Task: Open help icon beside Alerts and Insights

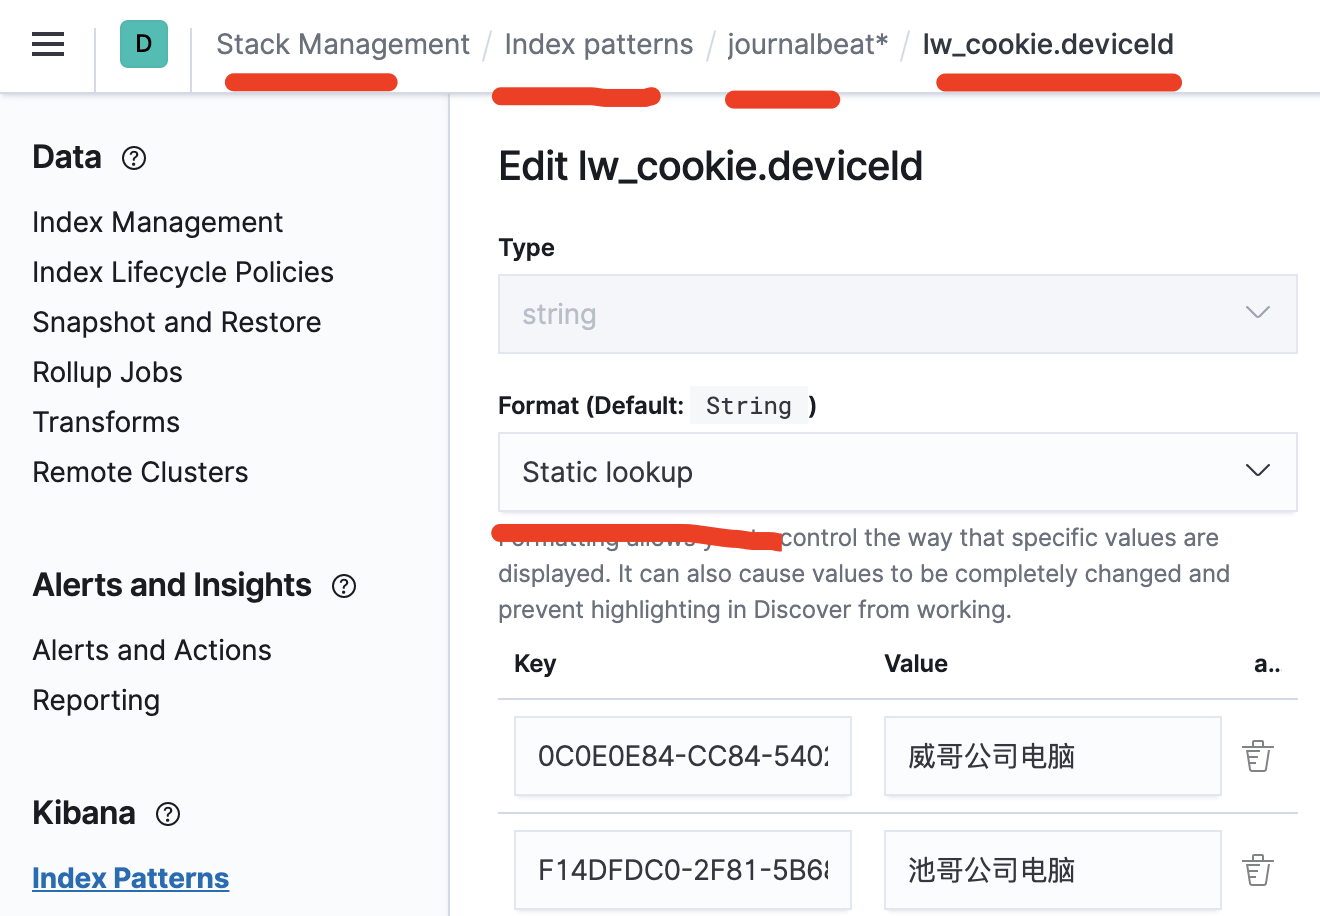Action: [344, 586]
